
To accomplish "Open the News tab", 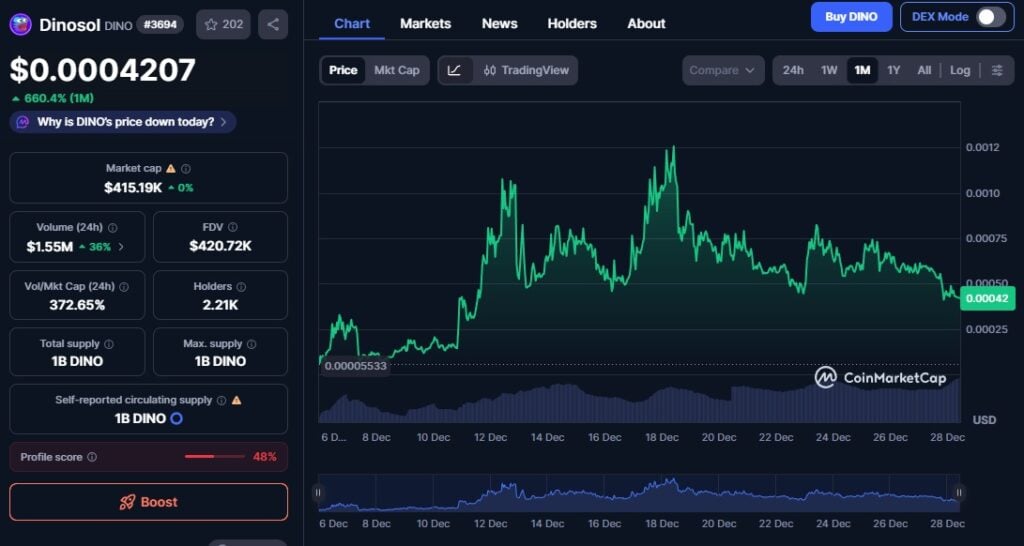I will coord(500,24).
